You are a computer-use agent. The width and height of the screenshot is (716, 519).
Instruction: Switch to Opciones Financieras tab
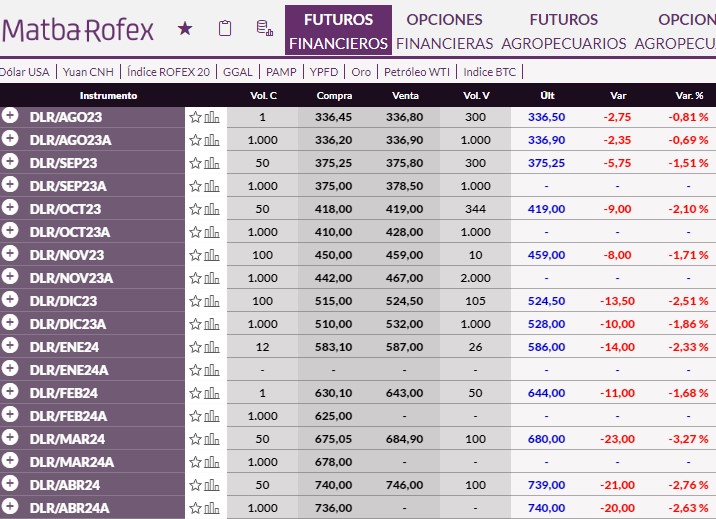click(x=444, y=31)
